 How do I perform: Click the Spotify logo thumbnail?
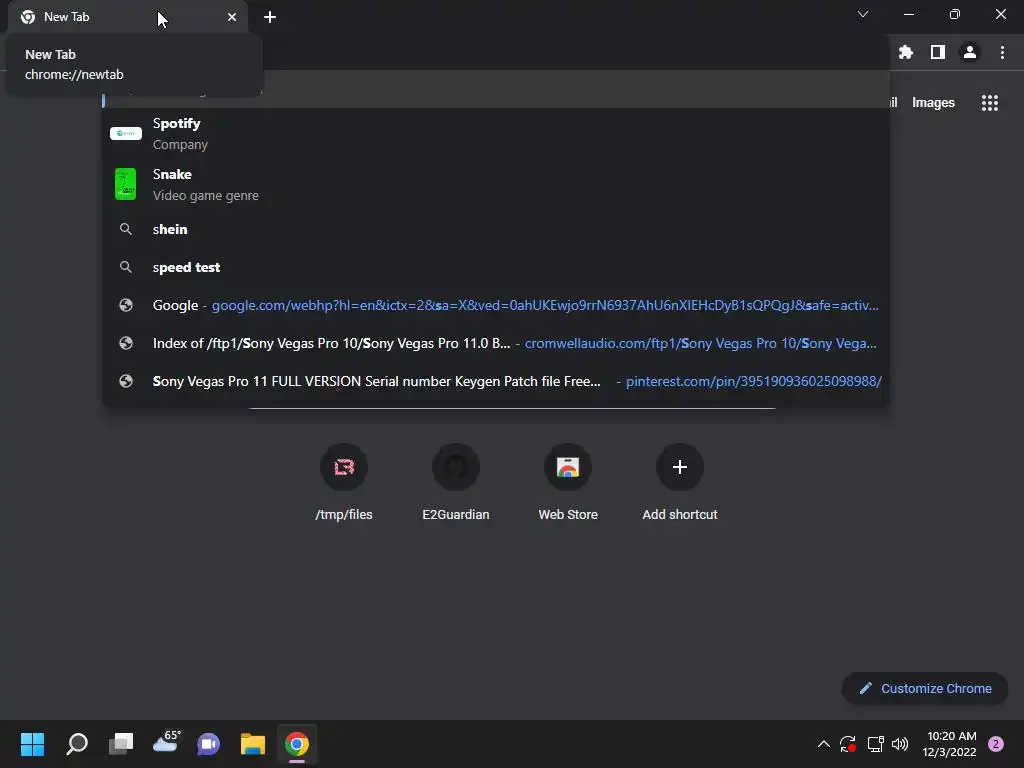[125, 133]
